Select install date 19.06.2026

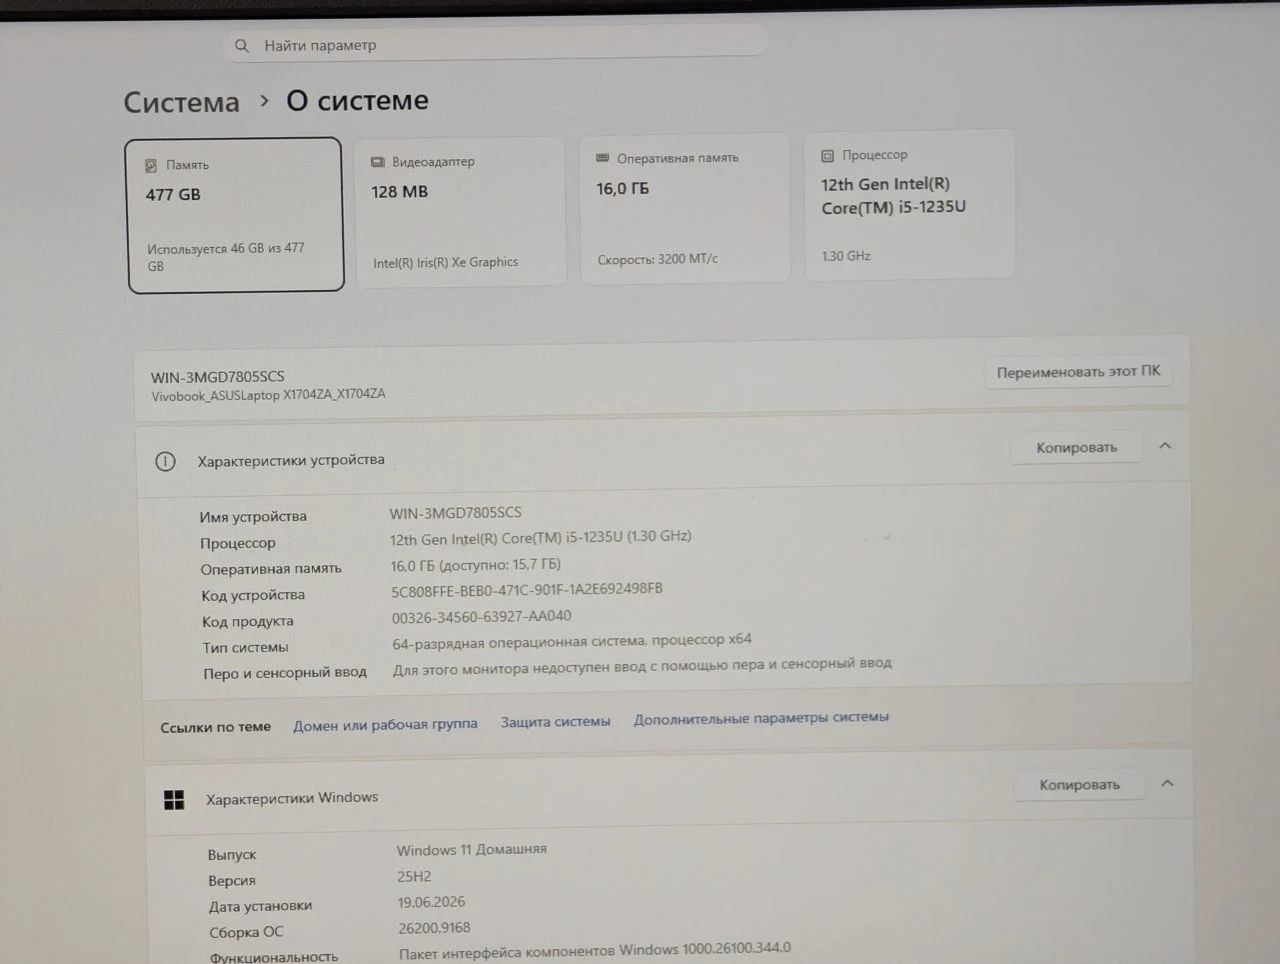point(431,902)
